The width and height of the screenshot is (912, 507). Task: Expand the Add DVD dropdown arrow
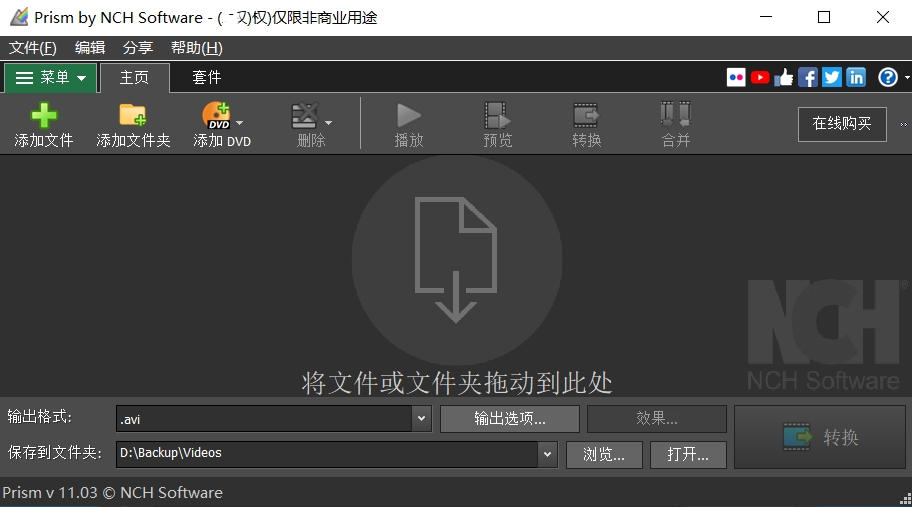coord(240,123)
